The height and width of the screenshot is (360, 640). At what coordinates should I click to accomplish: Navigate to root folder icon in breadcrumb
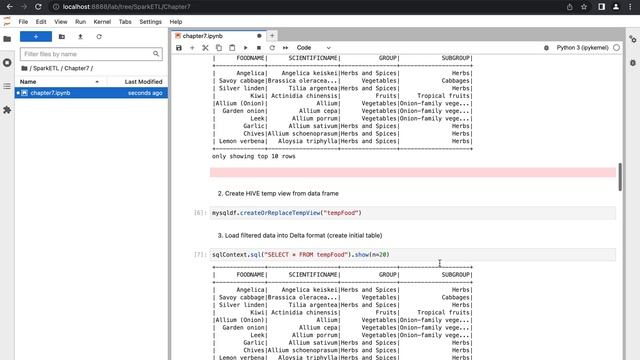click(24, 68)
